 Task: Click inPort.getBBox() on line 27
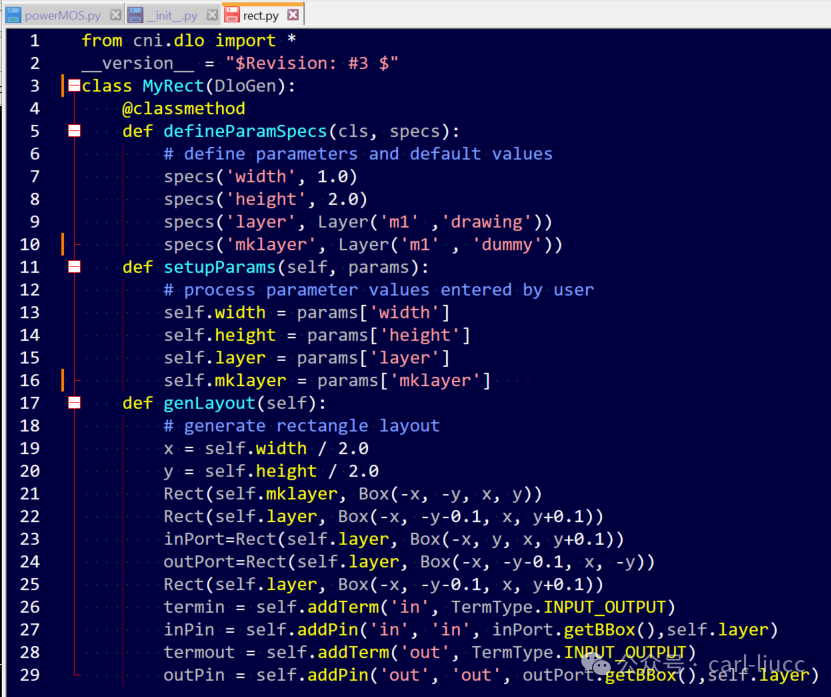[574, 630]
